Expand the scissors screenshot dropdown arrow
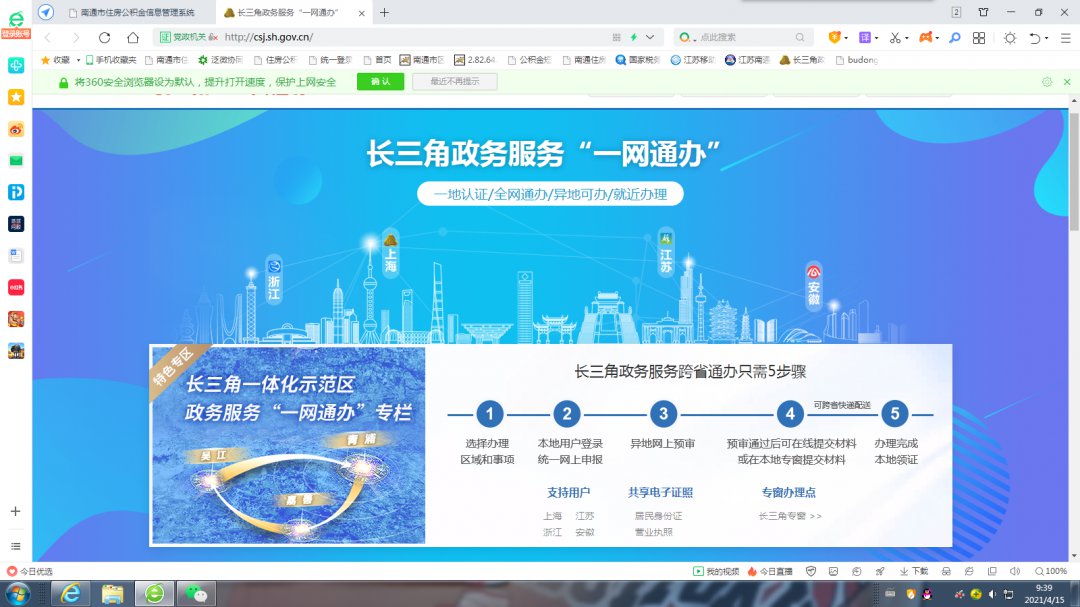Image resolution: width=1080 pixels, height=607 pixels. (906, 39)
